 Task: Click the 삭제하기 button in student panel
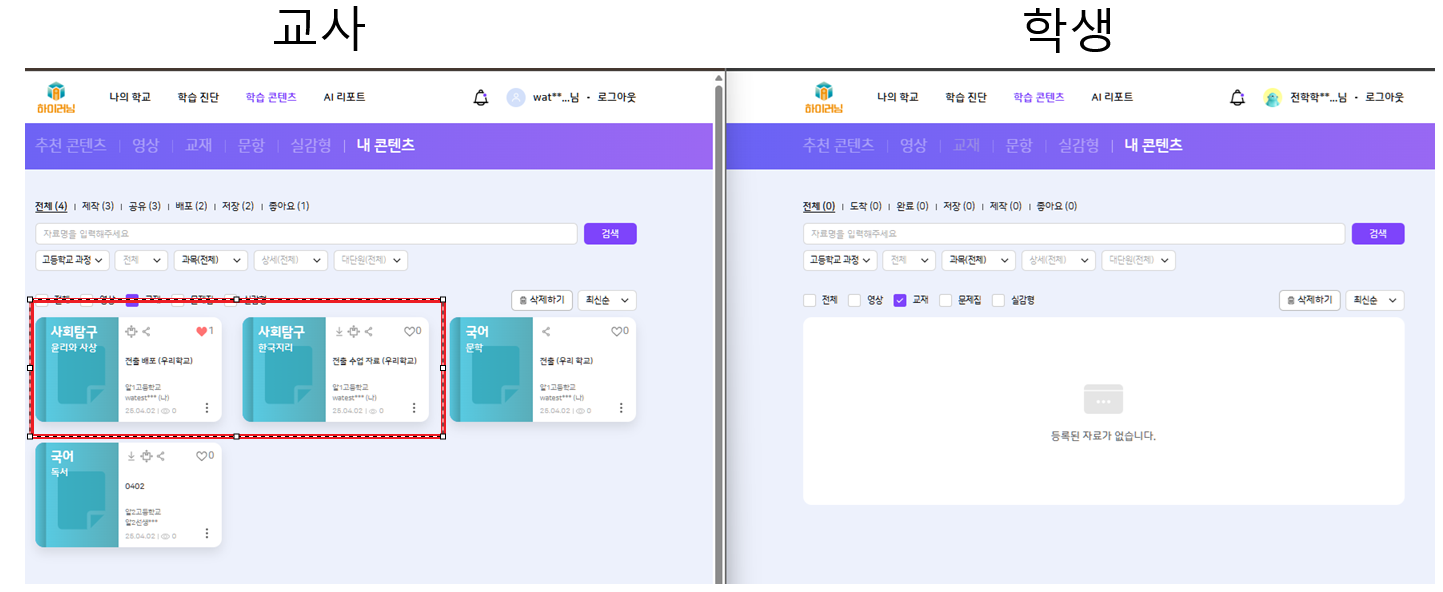(1308, 300)
